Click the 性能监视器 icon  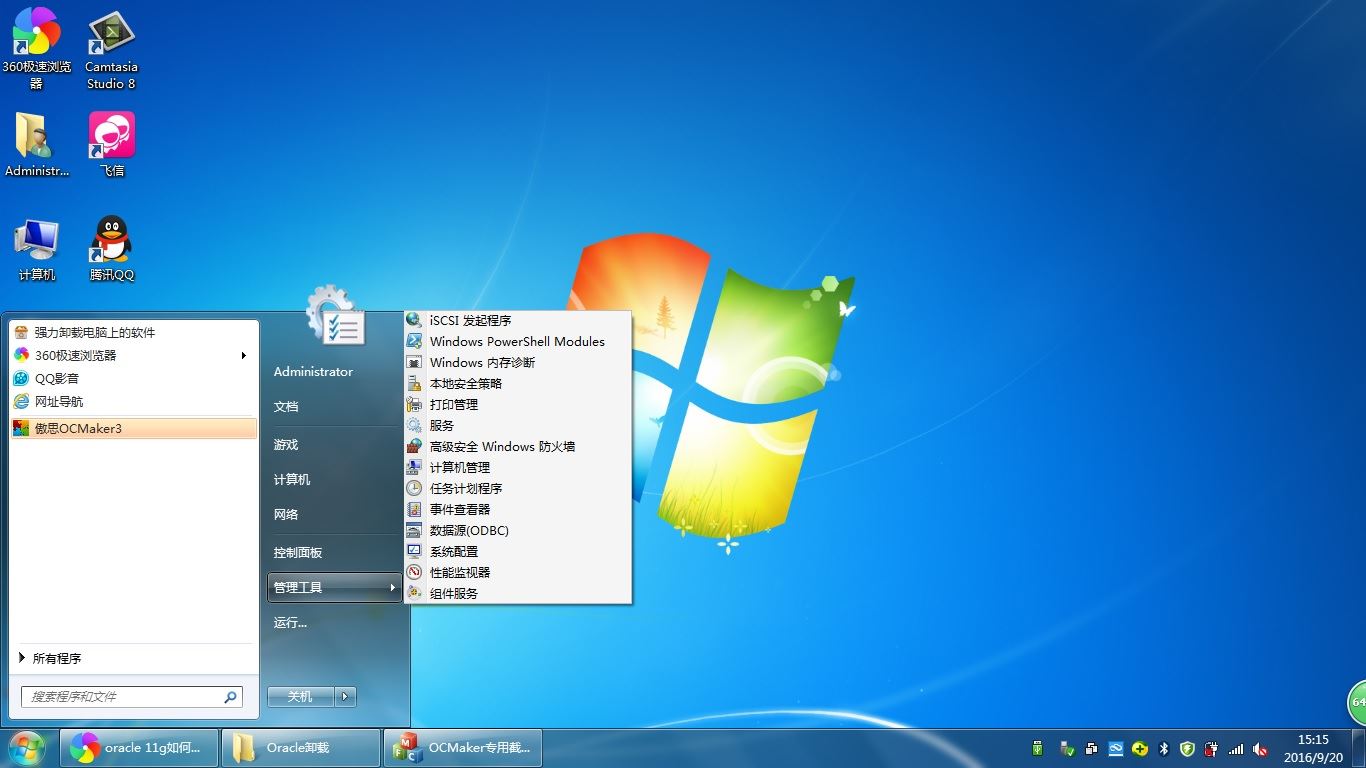[x=413, y=572]
